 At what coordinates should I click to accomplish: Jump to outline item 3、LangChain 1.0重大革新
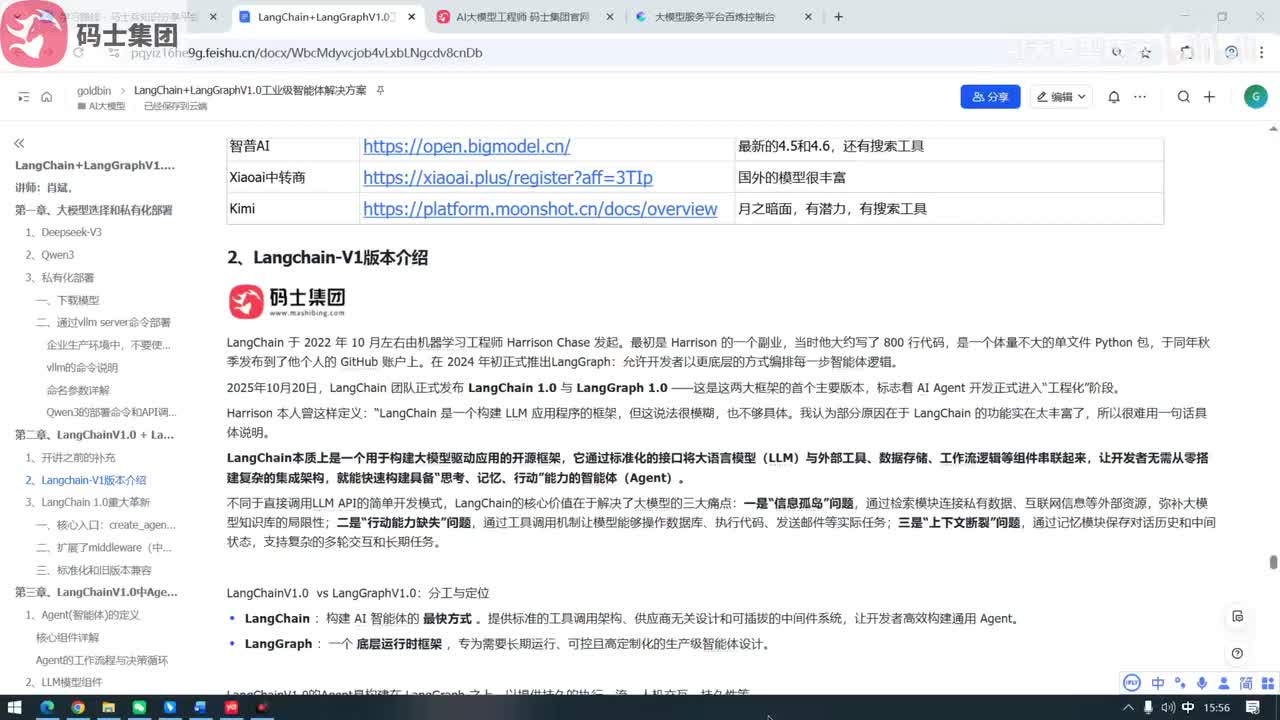tap(88, 502)
